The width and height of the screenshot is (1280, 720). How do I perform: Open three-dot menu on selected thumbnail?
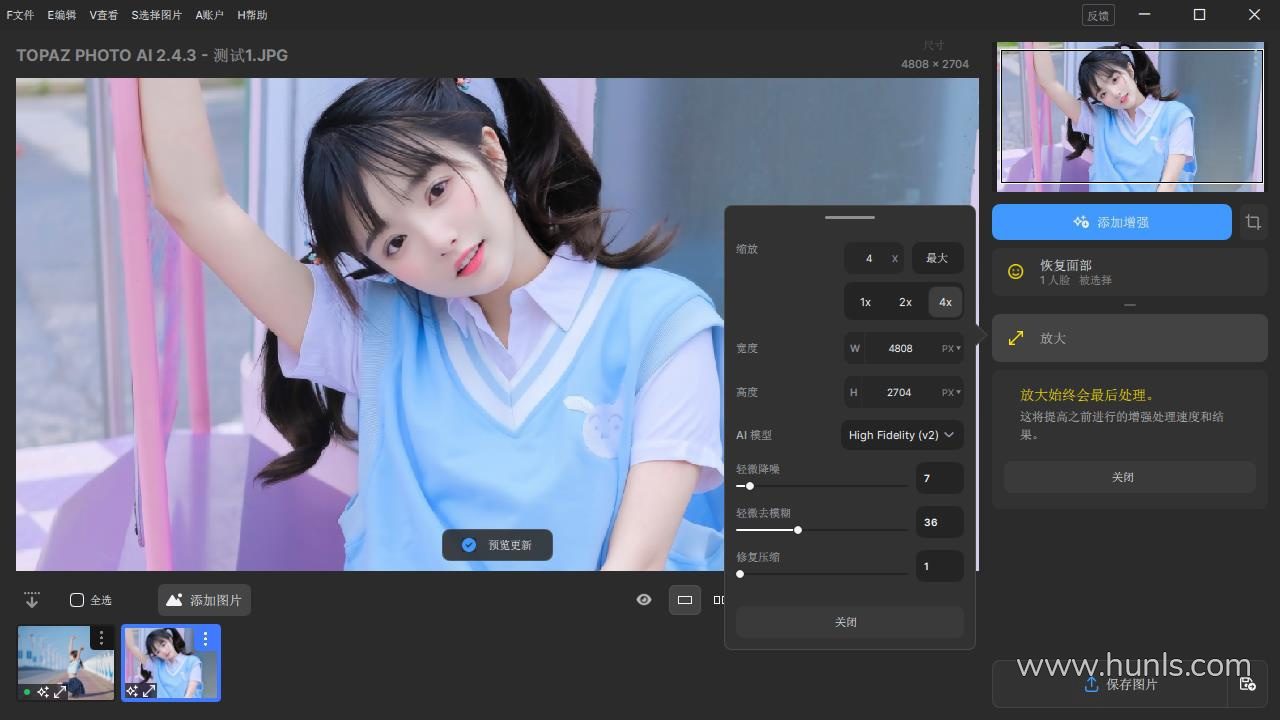(x=205, y=638)
